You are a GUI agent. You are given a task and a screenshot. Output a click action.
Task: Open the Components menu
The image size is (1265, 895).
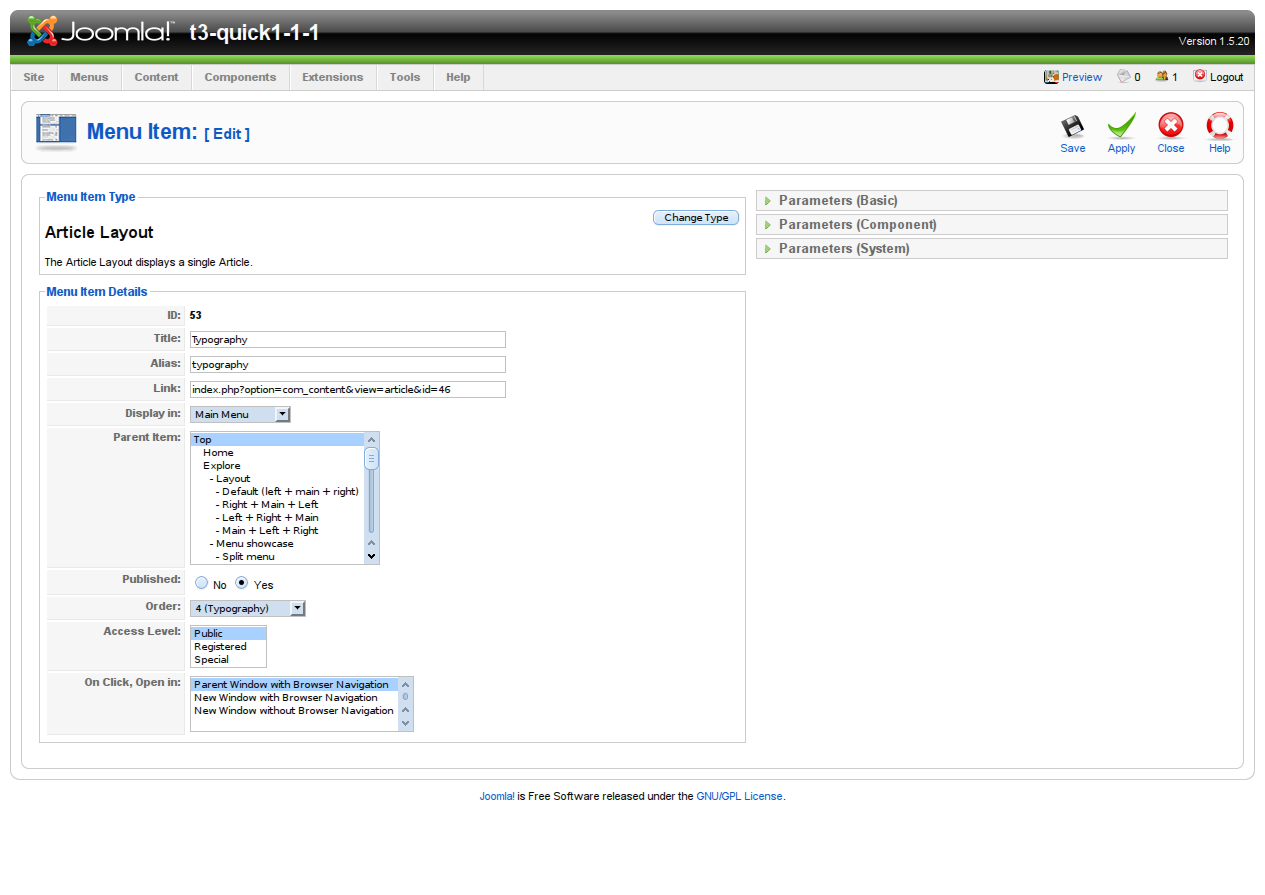[240, 77]
